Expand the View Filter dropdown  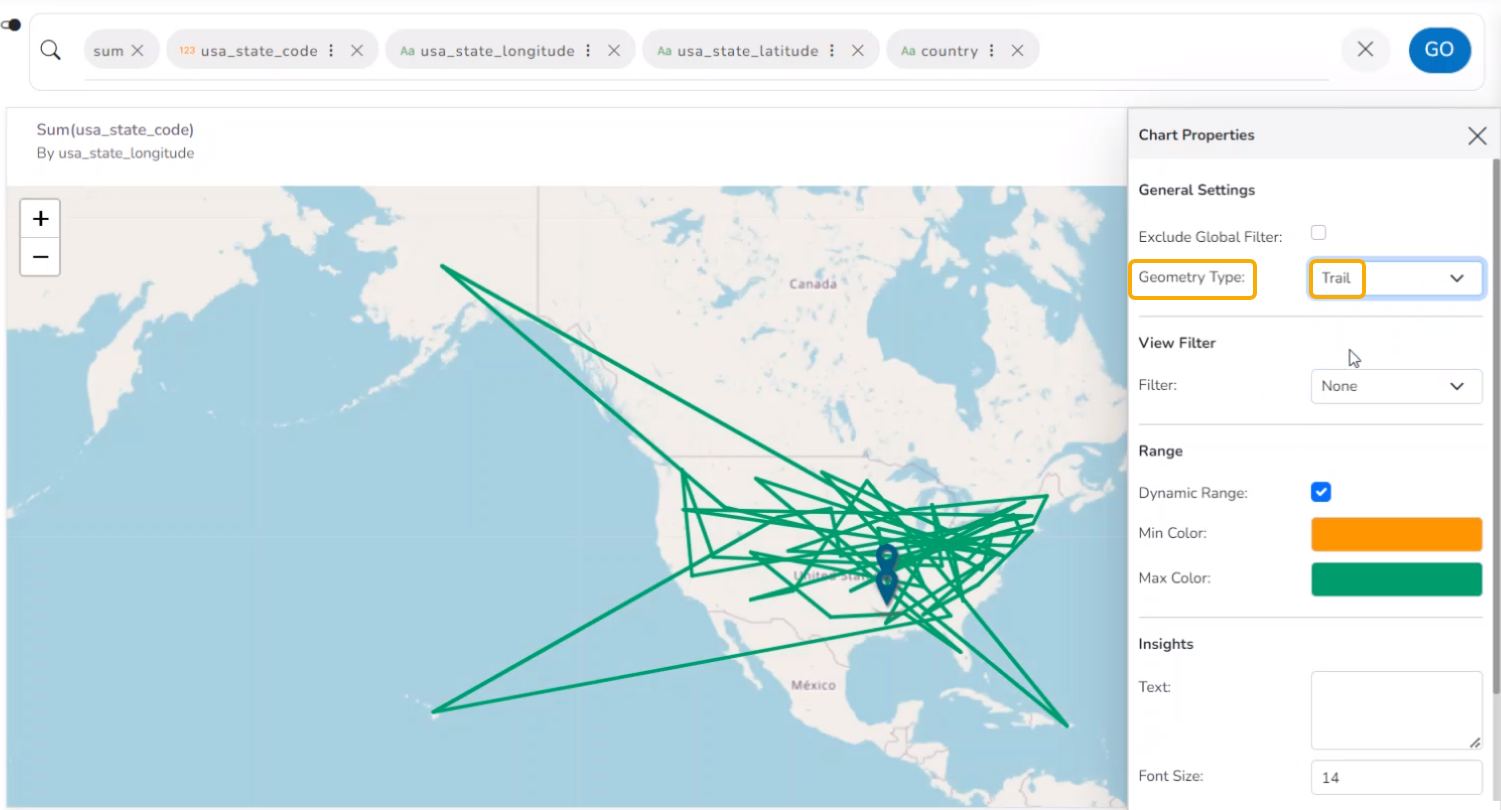1396,386
